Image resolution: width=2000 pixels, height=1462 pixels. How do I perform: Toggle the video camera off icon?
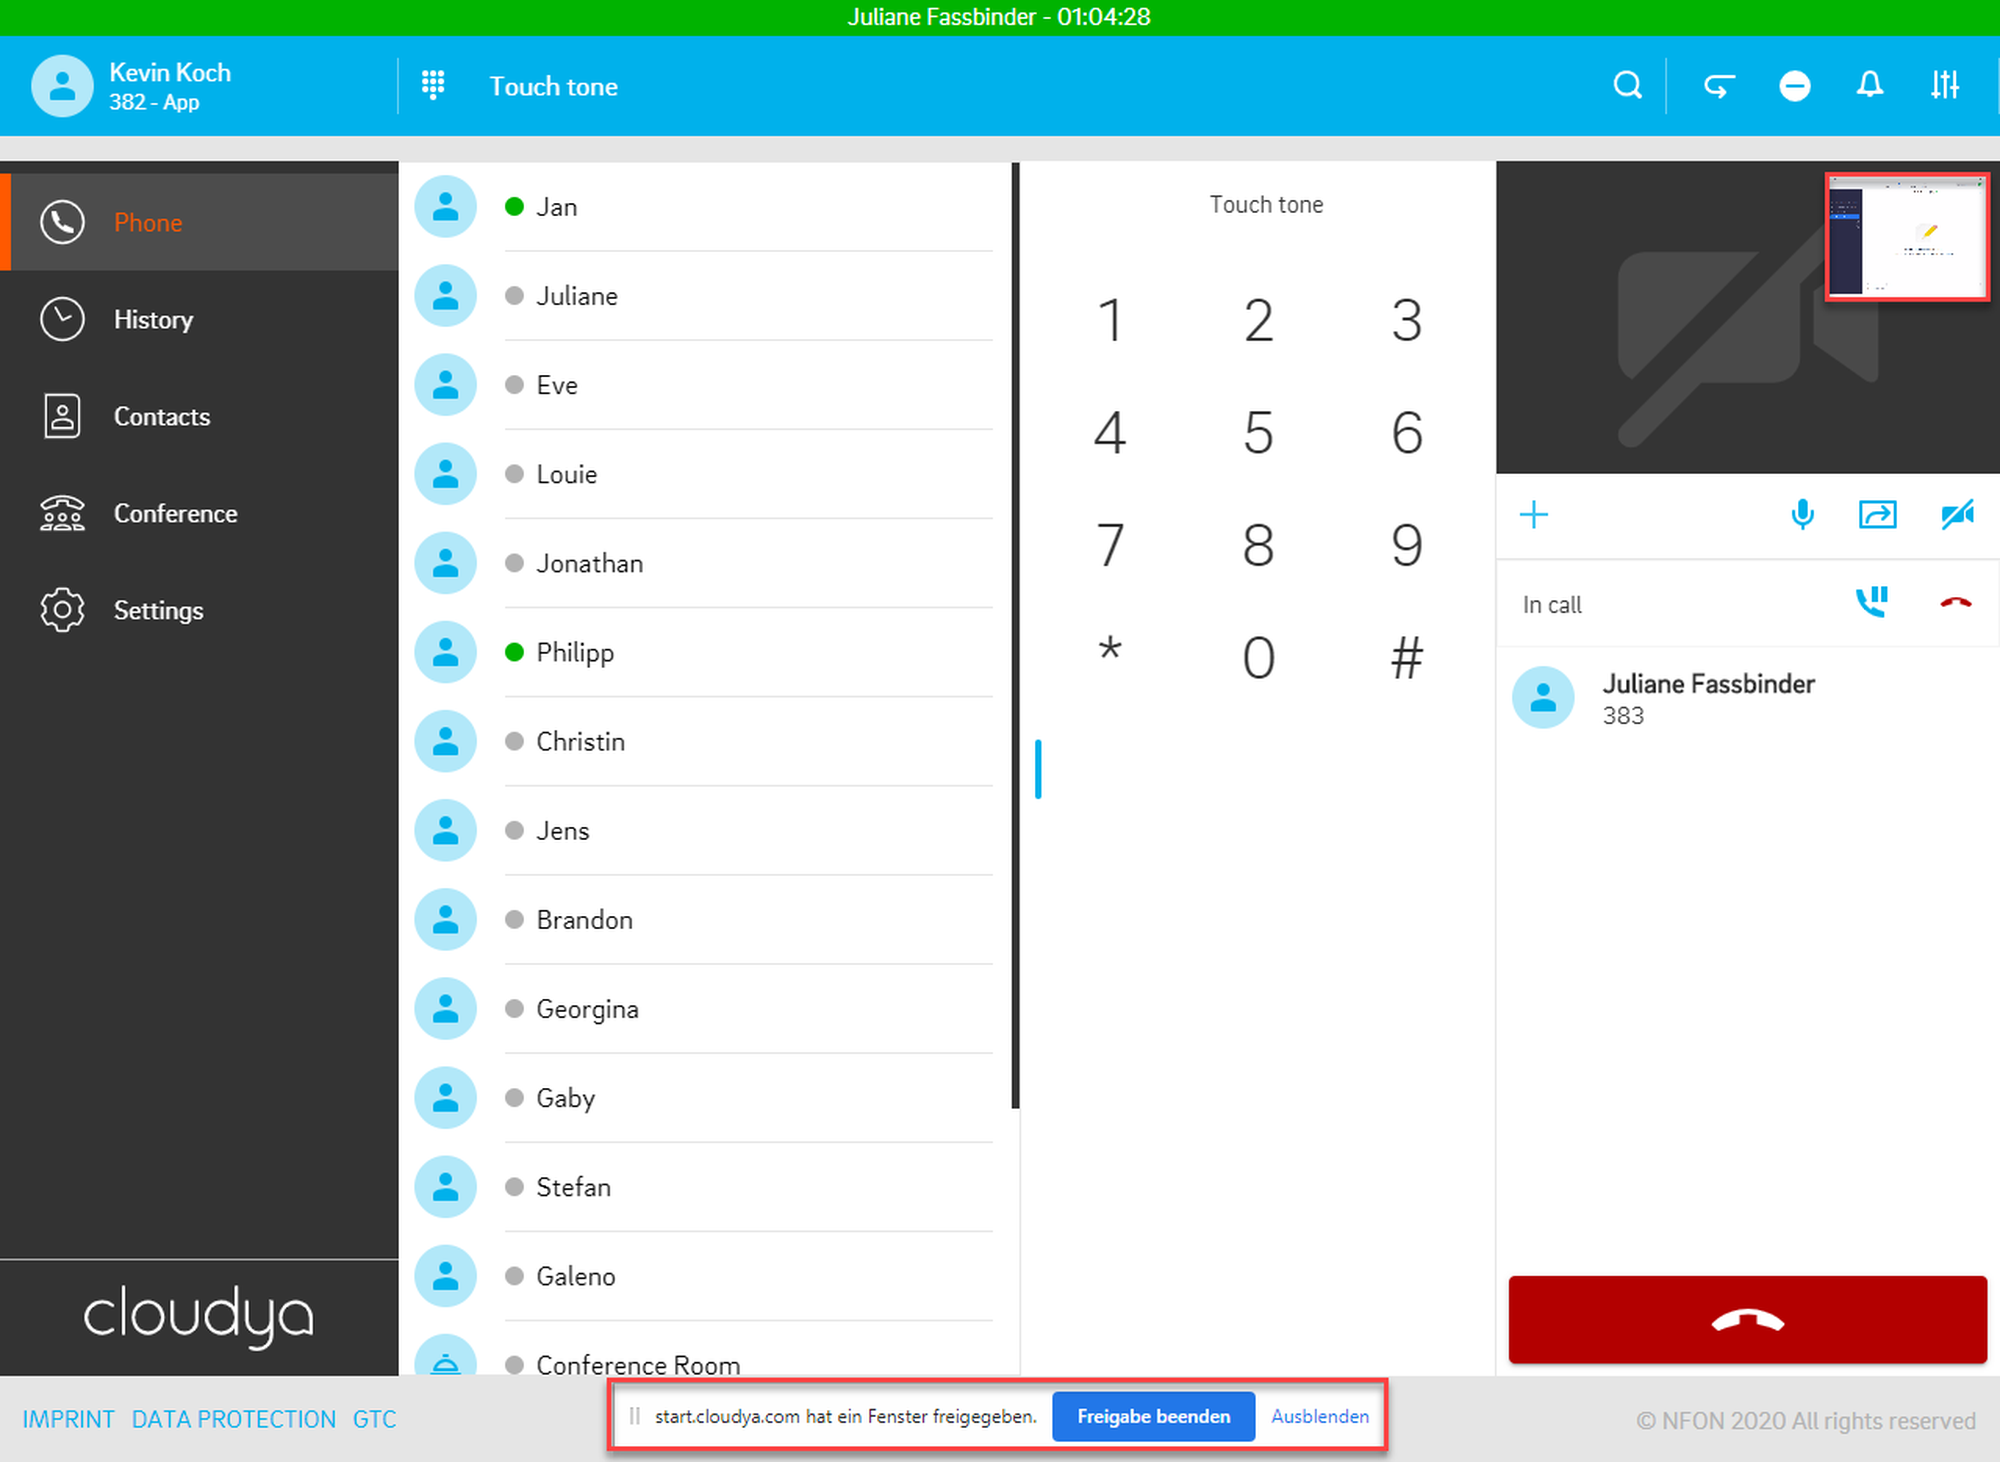click(x=1956, y=515)
